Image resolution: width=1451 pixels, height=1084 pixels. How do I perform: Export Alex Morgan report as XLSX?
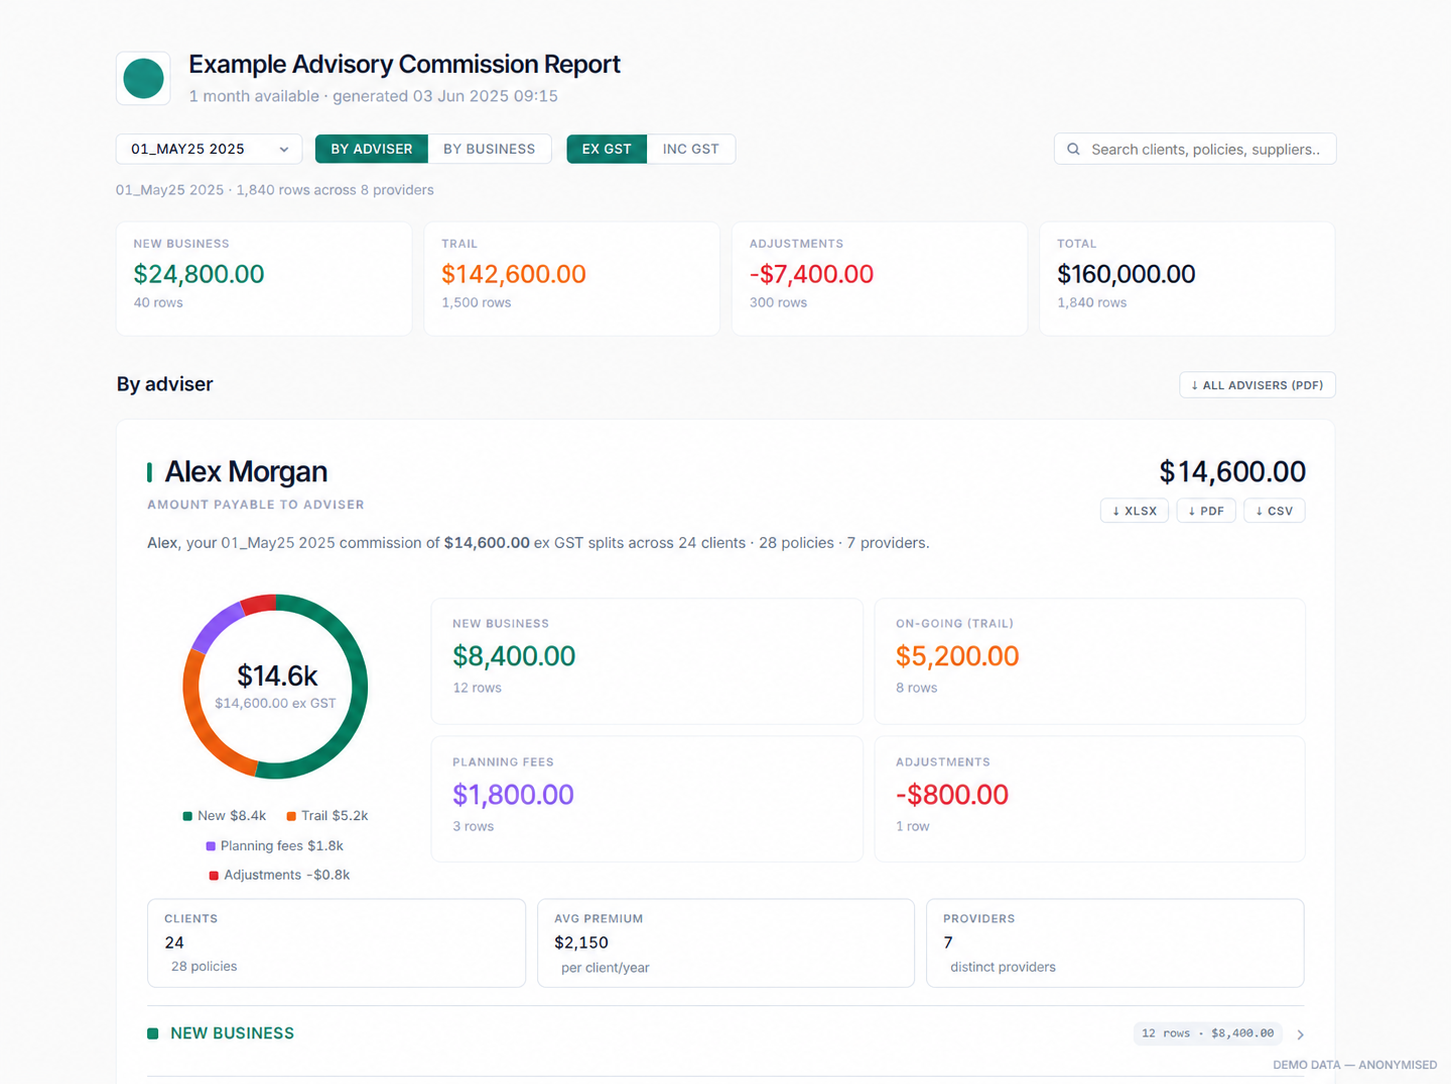click(1134, 510)
